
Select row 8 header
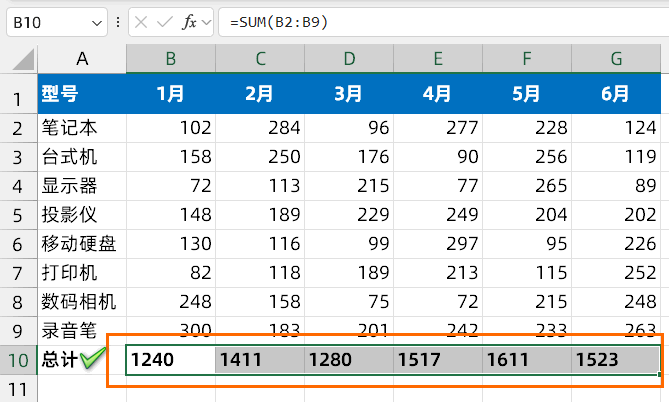[x=18, y=302]
